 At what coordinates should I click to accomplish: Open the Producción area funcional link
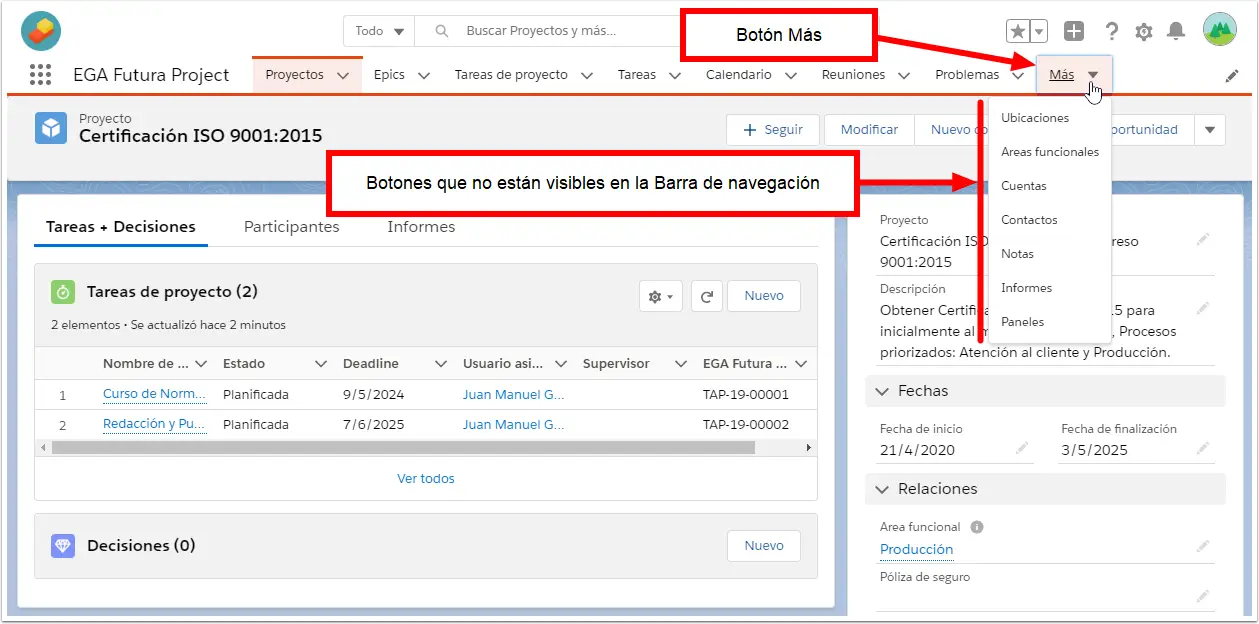point(916,549)
